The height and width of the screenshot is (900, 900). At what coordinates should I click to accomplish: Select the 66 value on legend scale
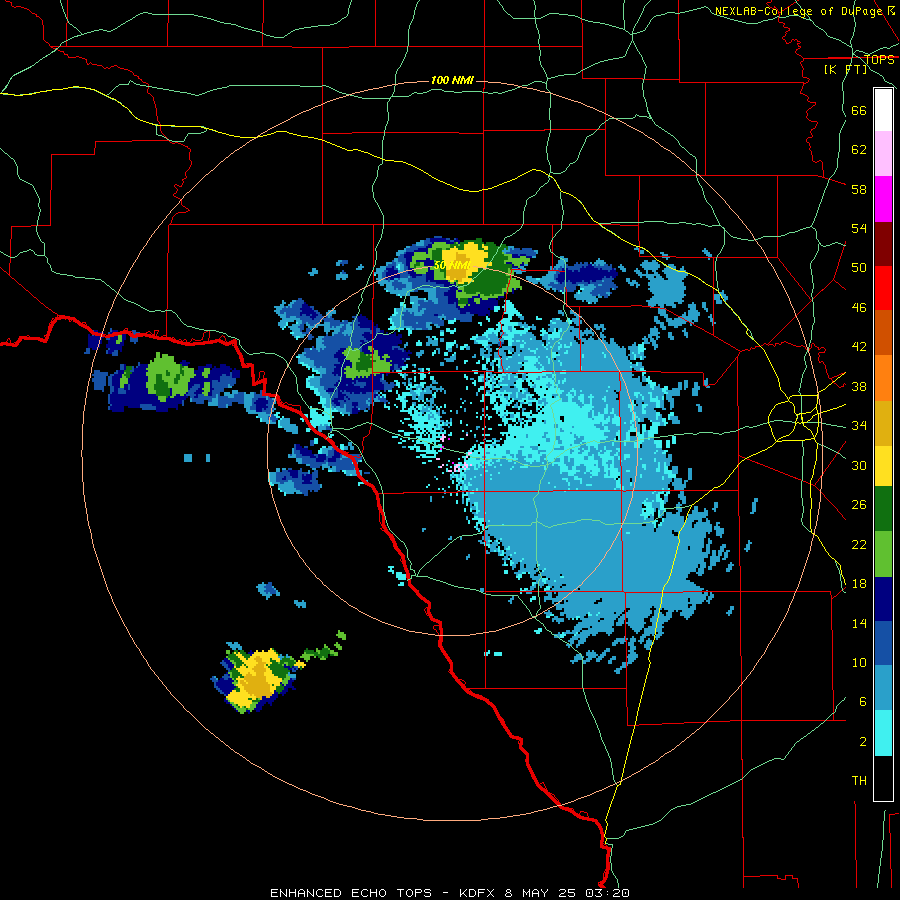click(859, 110)
